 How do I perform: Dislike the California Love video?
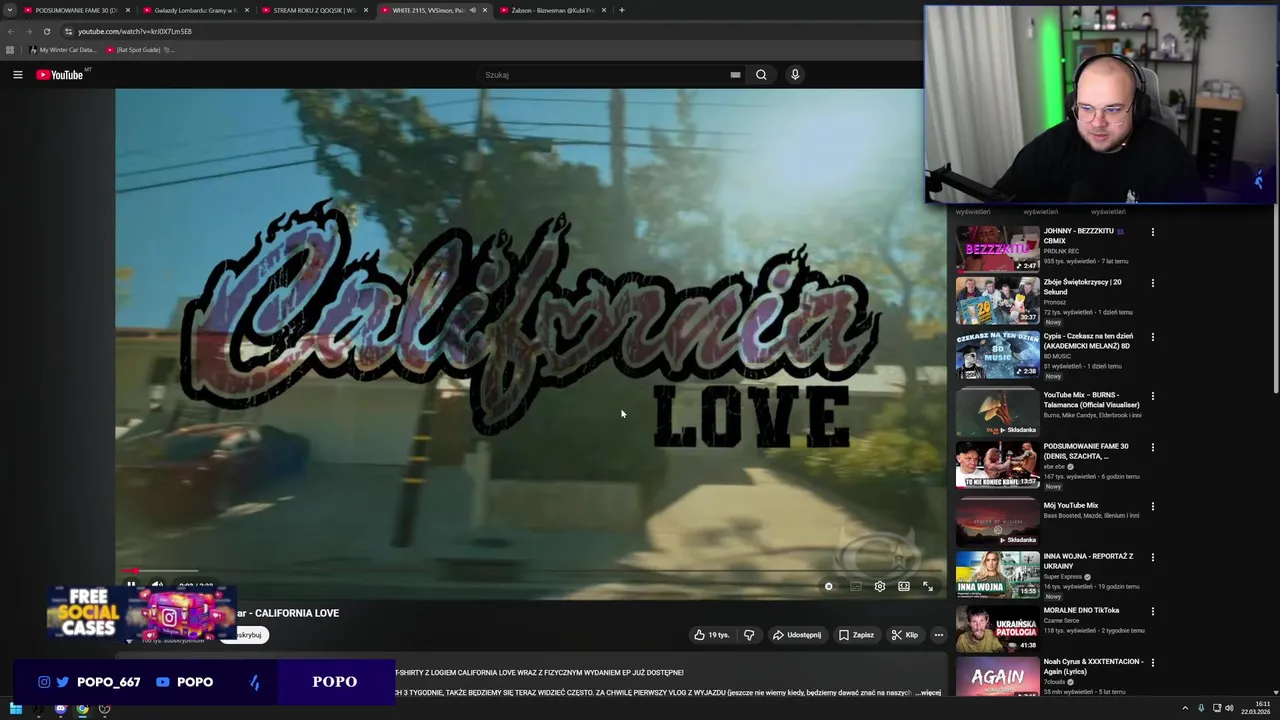coord(749,635)
